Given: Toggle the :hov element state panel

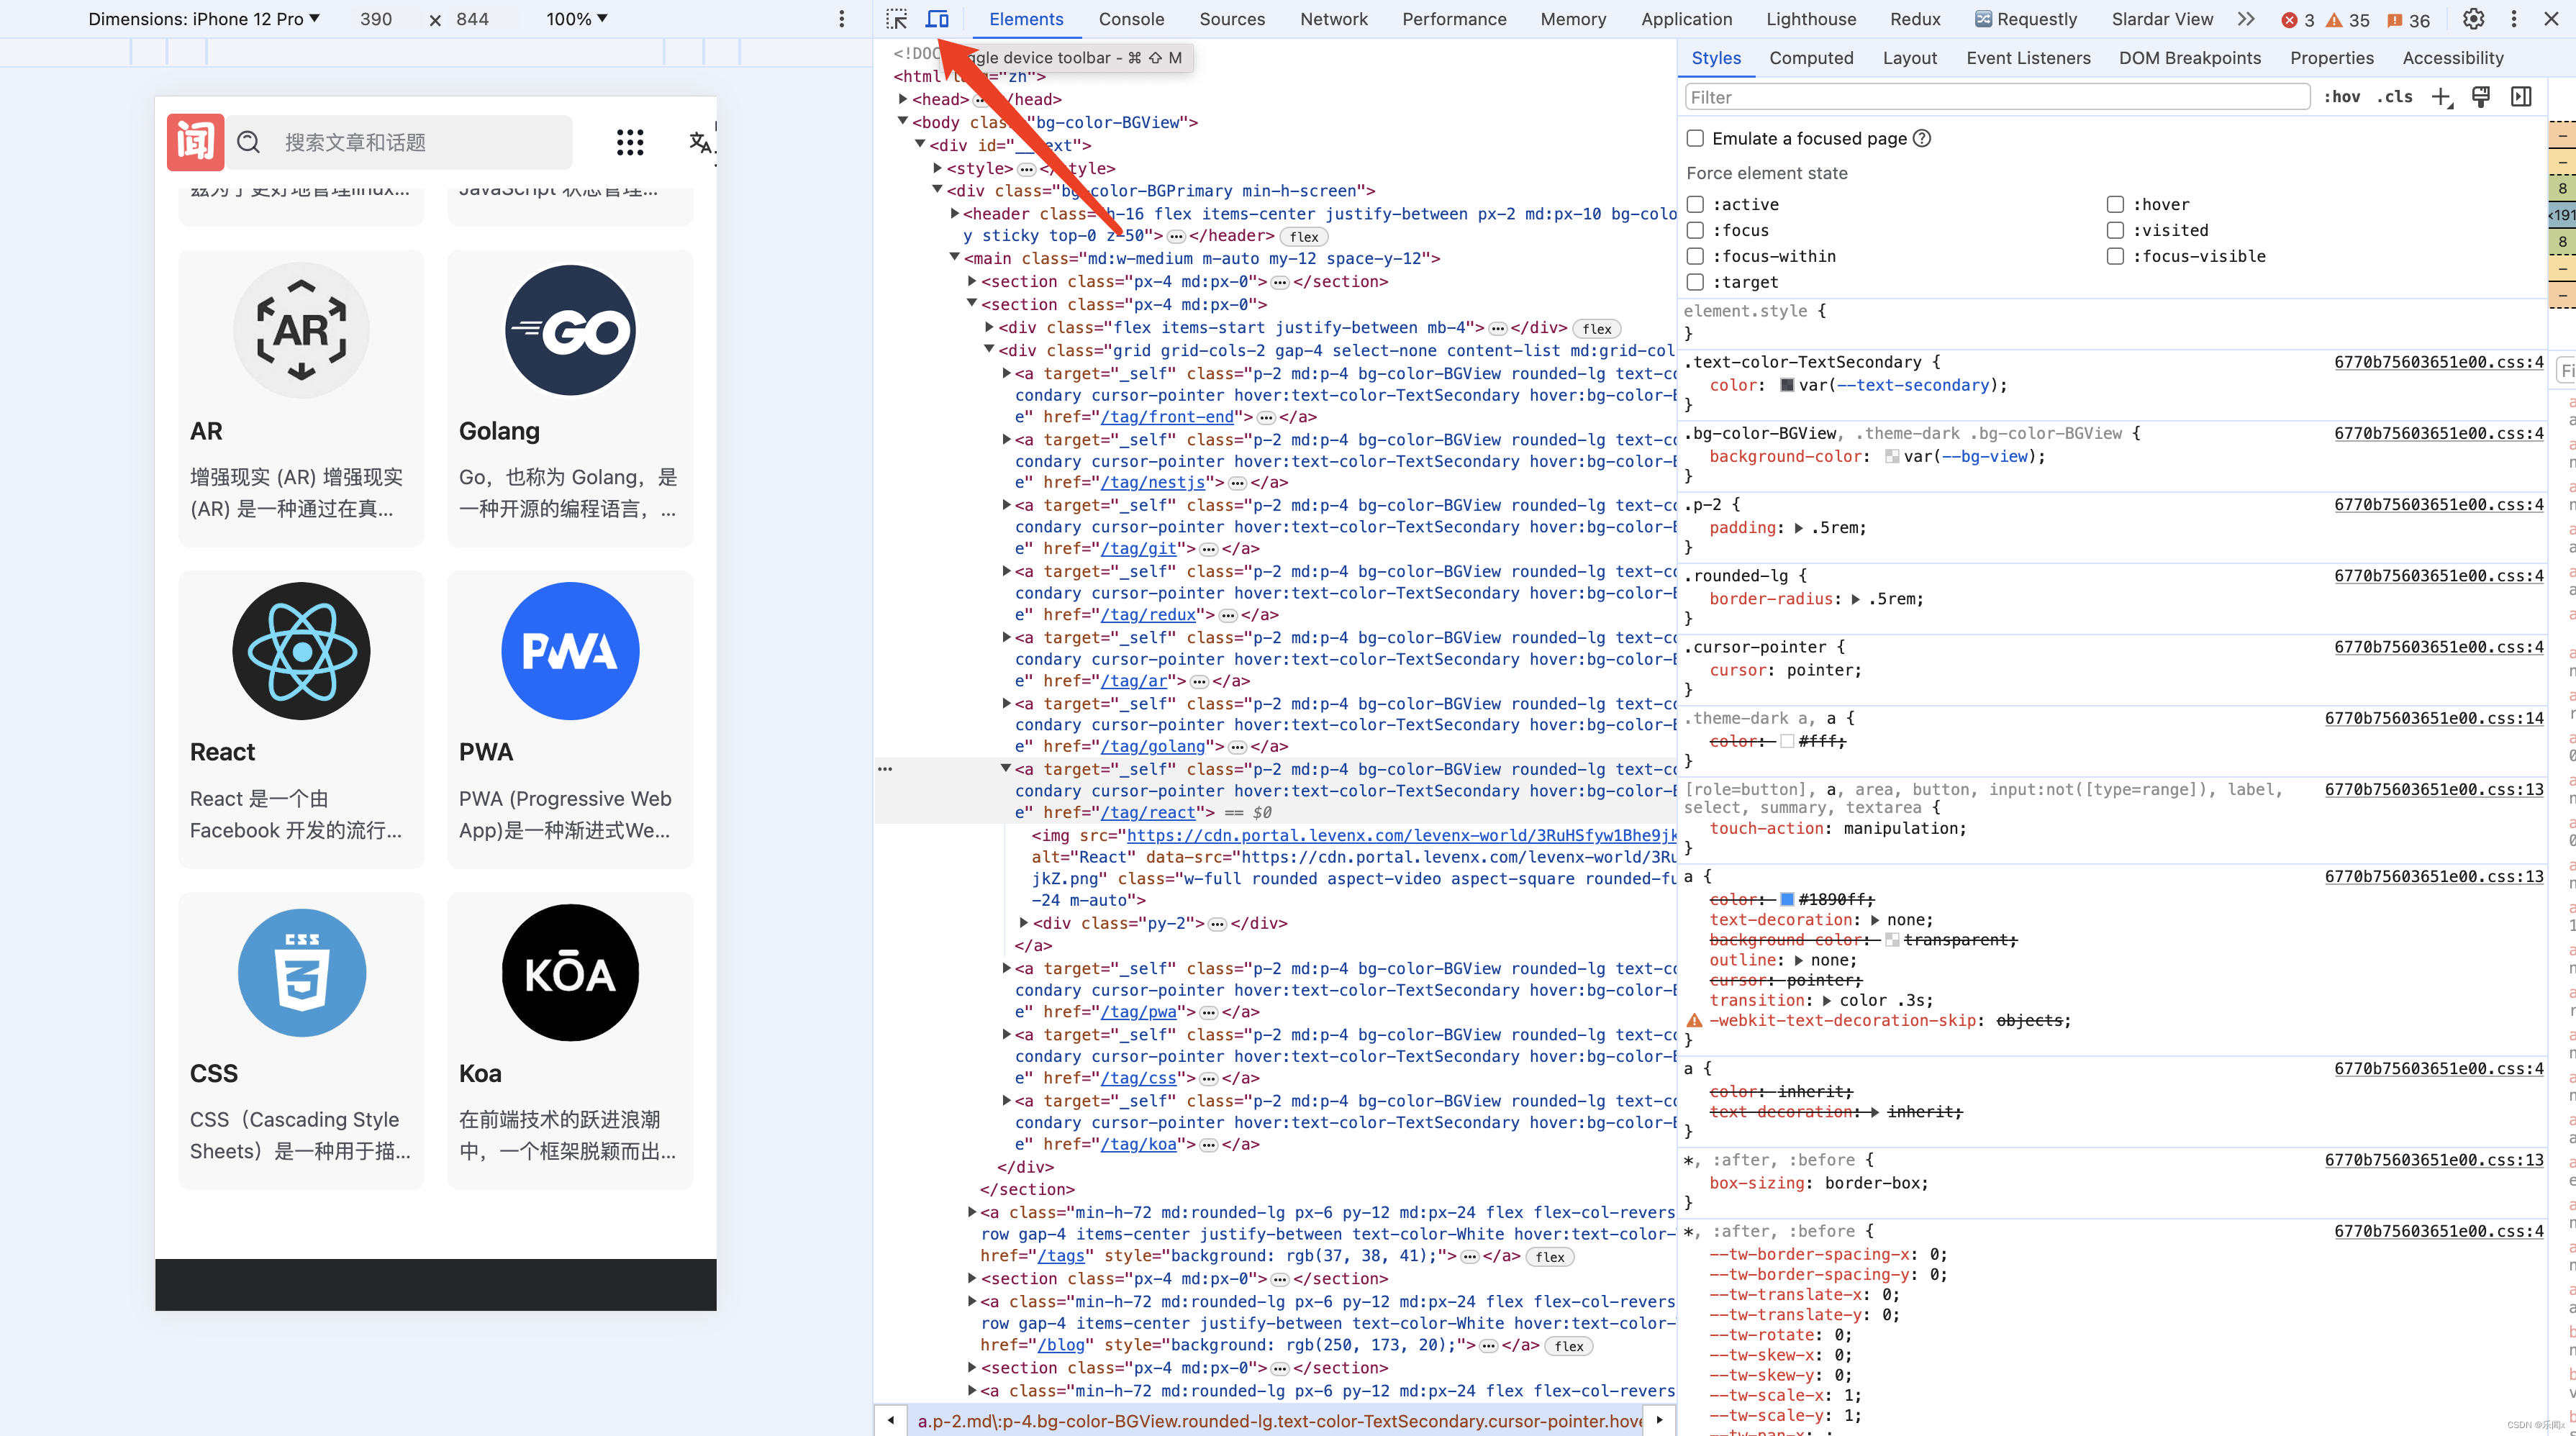Looking at the screenshot, I should (2342, 97).
